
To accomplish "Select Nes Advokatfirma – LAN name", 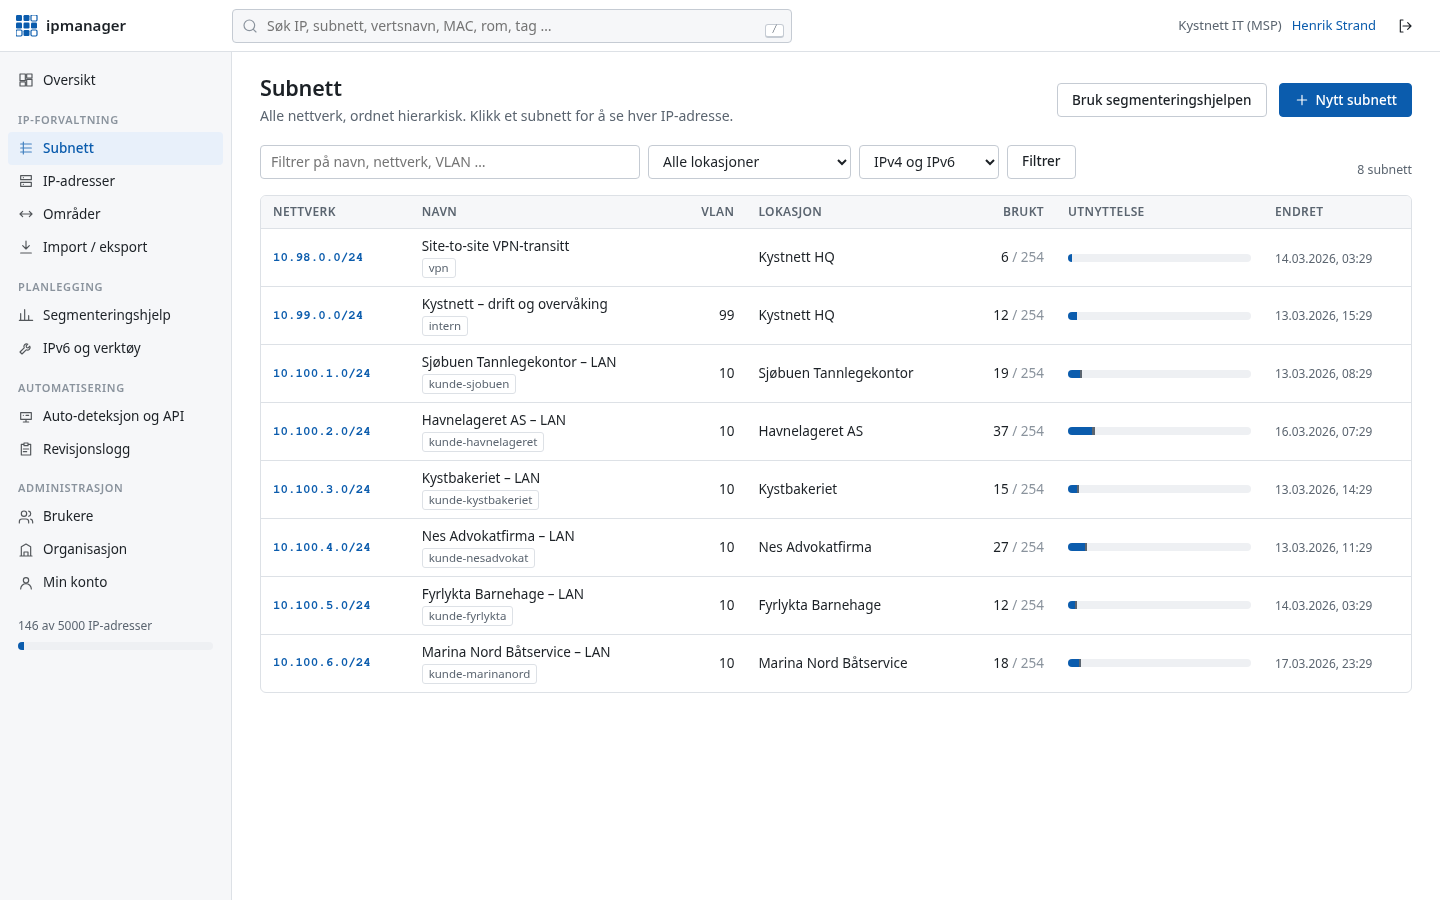I will (498, 536).
